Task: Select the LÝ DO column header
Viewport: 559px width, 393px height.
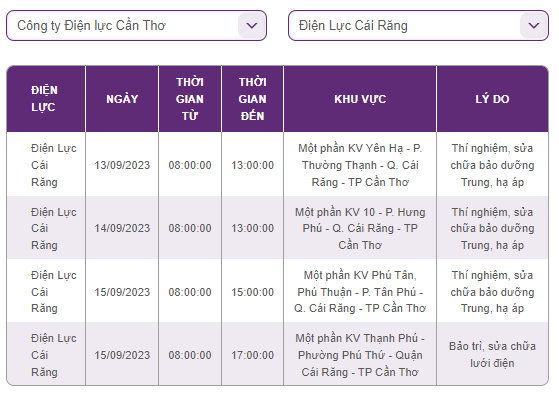Action: point(492,99)
